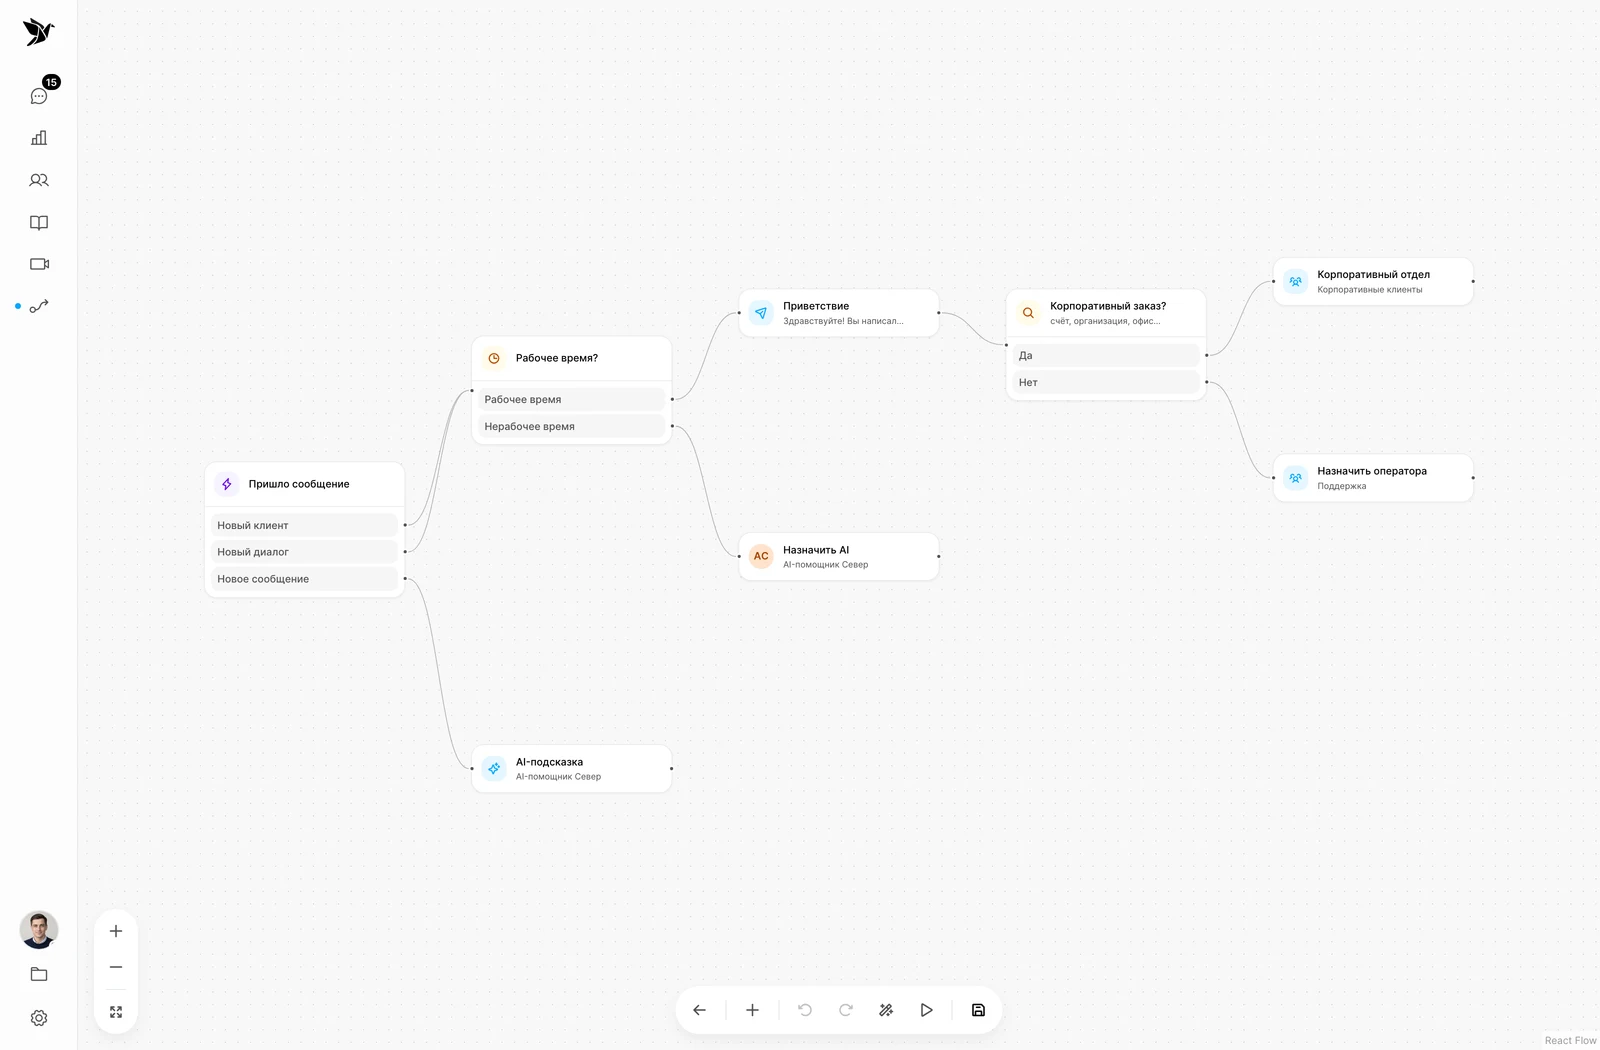Select the 'Пришло сообщение' trigger node header

[x=305, y=484]
